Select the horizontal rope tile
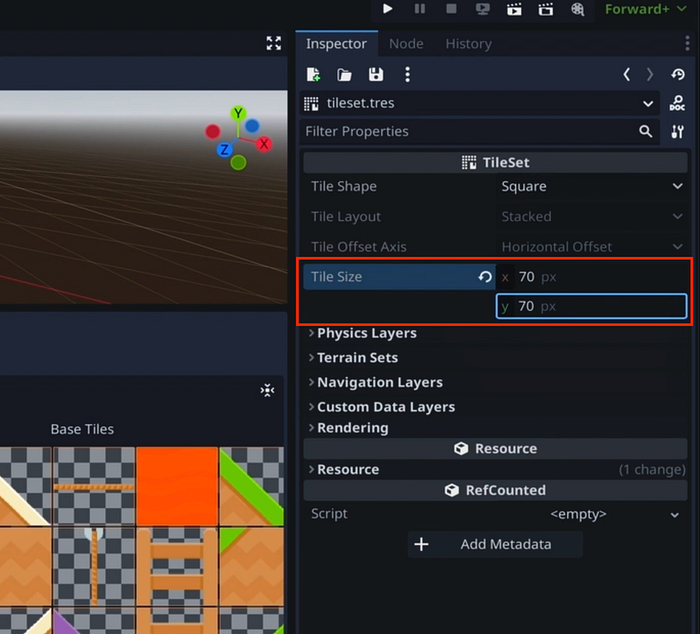 pyautogui.click(x=94, y=486)
